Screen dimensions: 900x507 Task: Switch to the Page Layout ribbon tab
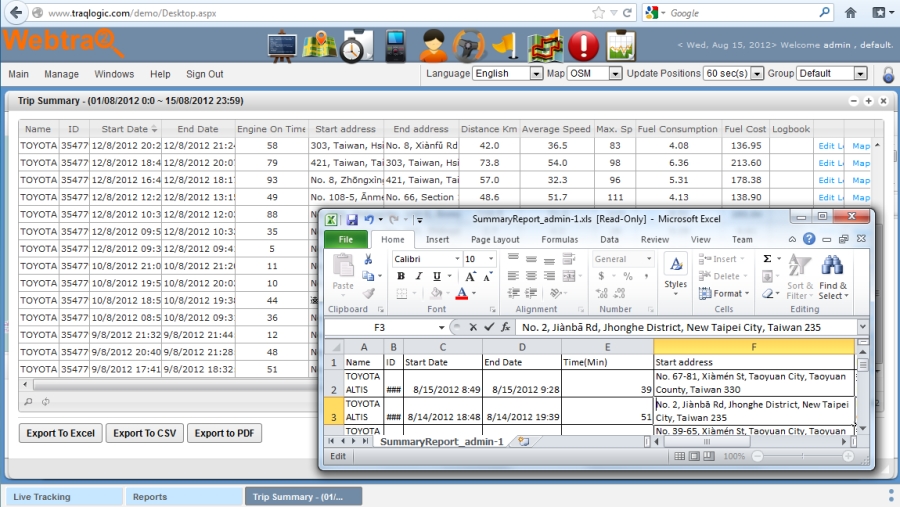pos(495,239)
